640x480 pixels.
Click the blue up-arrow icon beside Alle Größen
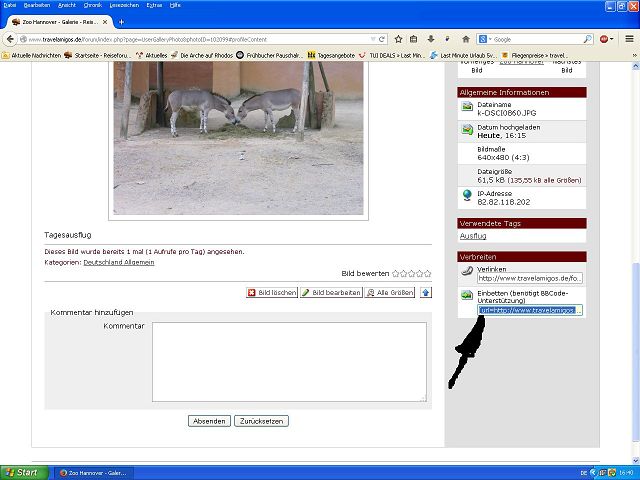point(426,292)
